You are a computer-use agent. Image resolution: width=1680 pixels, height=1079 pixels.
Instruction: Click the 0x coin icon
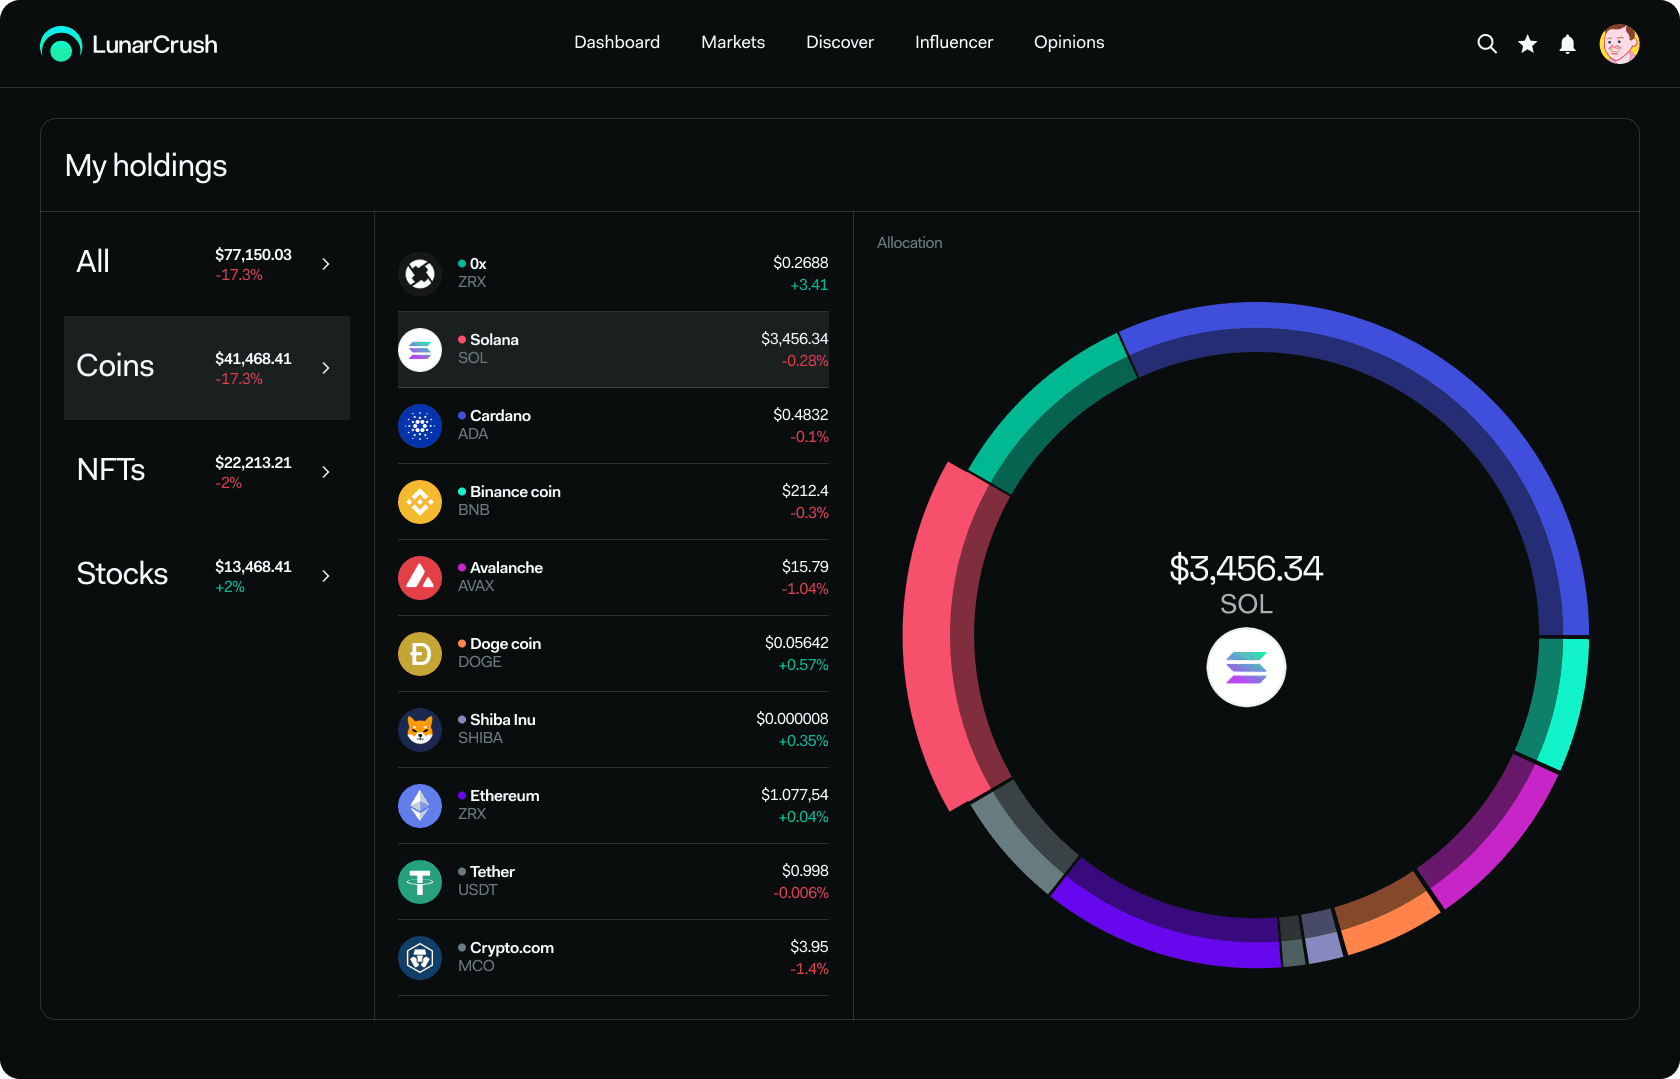[420, 274]
